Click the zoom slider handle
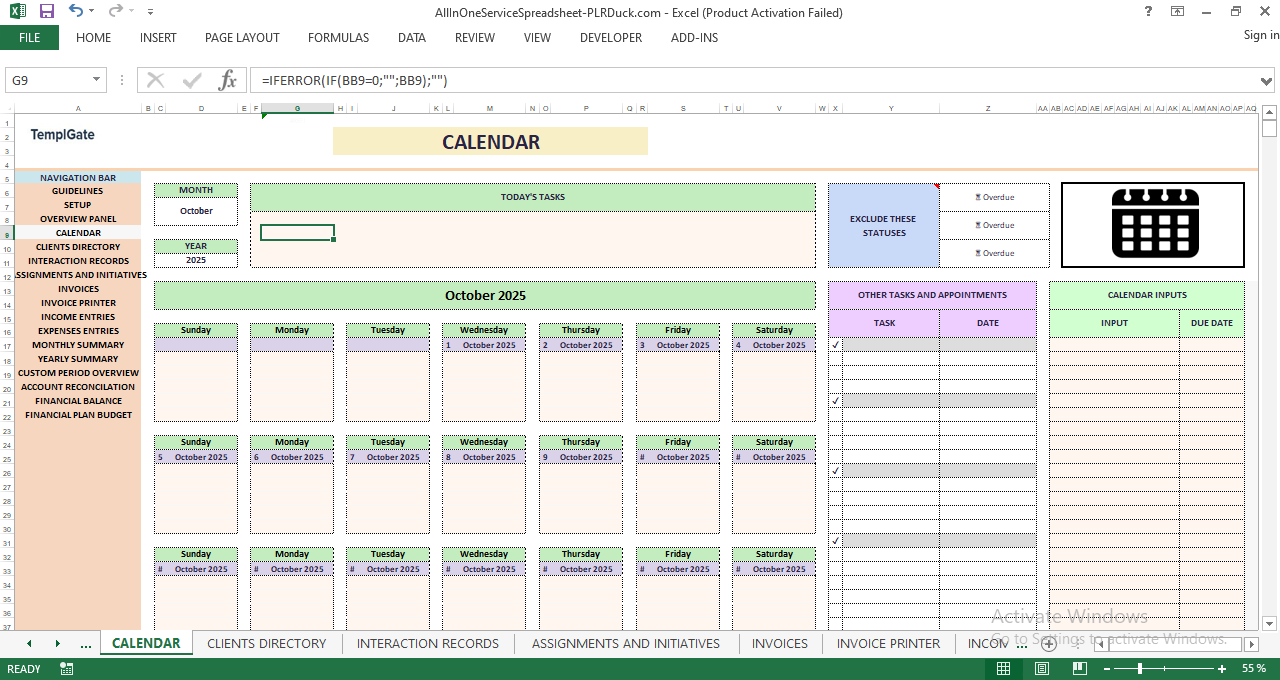 (x=1140, y=668)
